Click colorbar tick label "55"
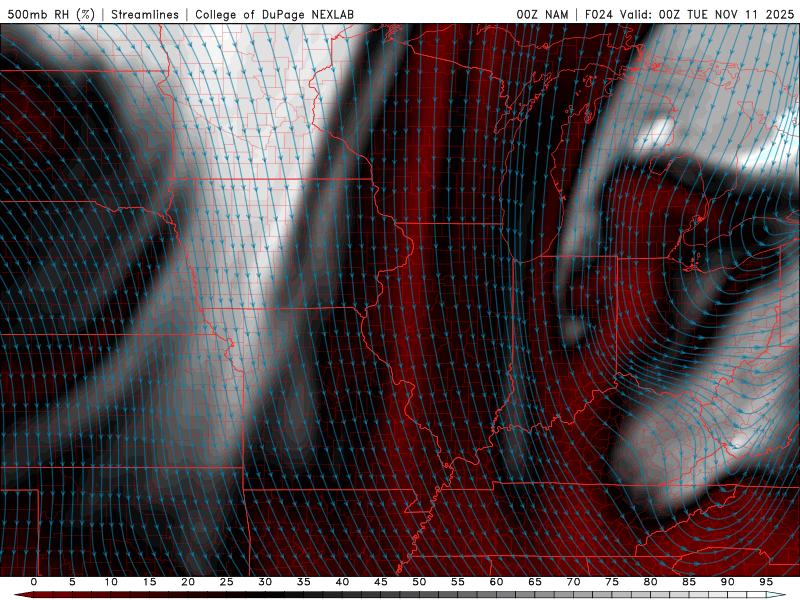Image resolution: width=800 pixels, height=600 pixels. click(x=458, y=582)
